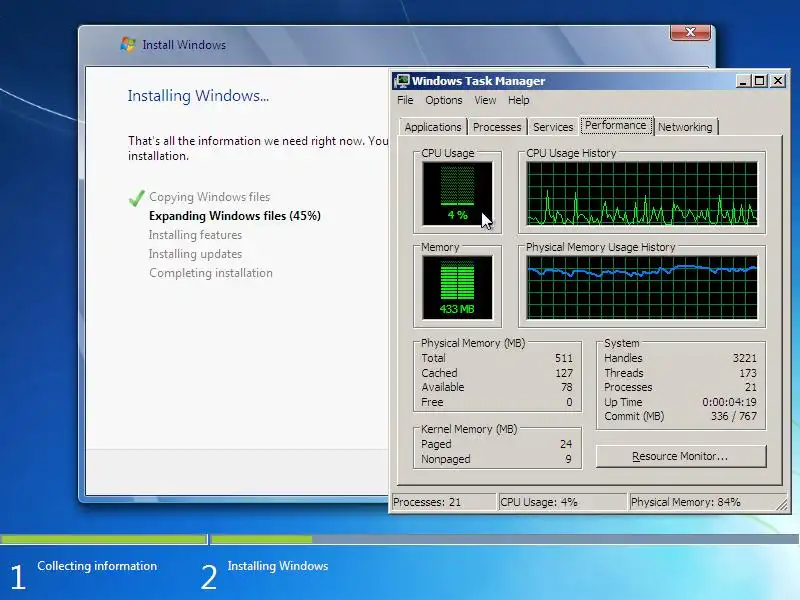Click the 'Installing Windows...' heading
800x600 pixels.
(x=198, y=95)
